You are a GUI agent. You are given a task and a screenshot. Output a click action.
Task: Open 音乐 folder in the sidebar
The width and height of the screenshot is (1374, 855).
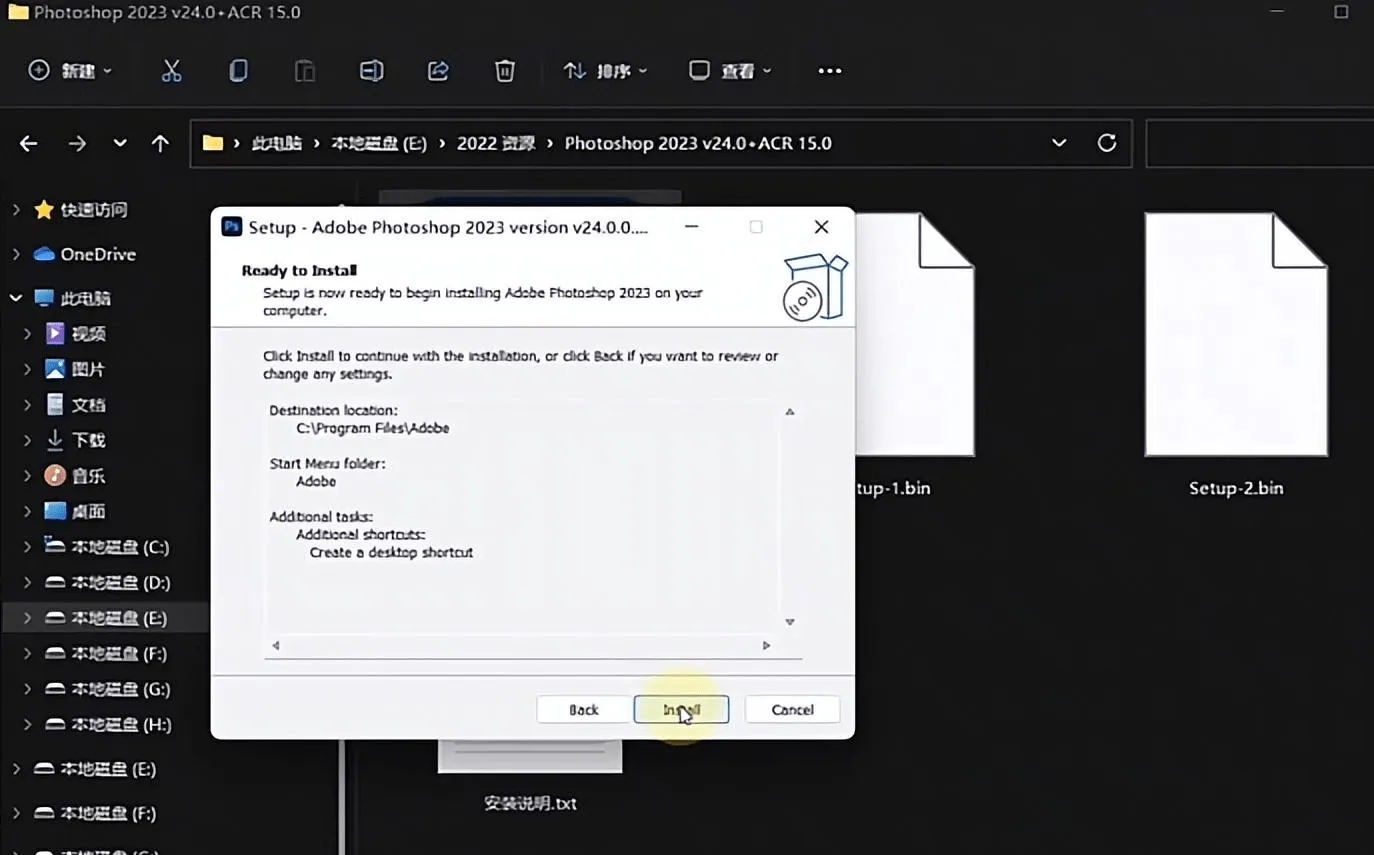coord(88,476)
